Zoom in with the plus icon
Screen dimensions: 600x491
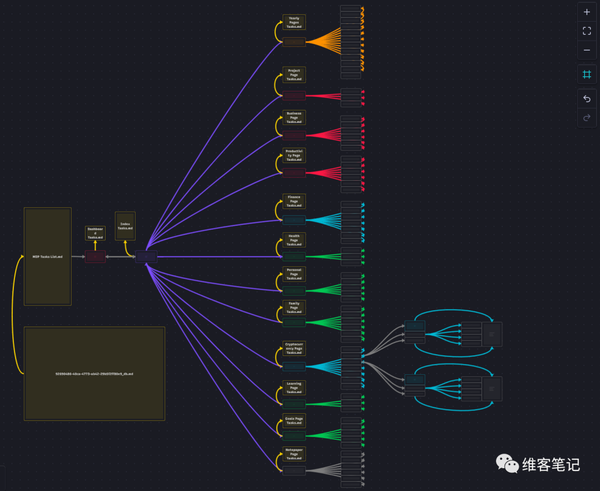[587, 12]
